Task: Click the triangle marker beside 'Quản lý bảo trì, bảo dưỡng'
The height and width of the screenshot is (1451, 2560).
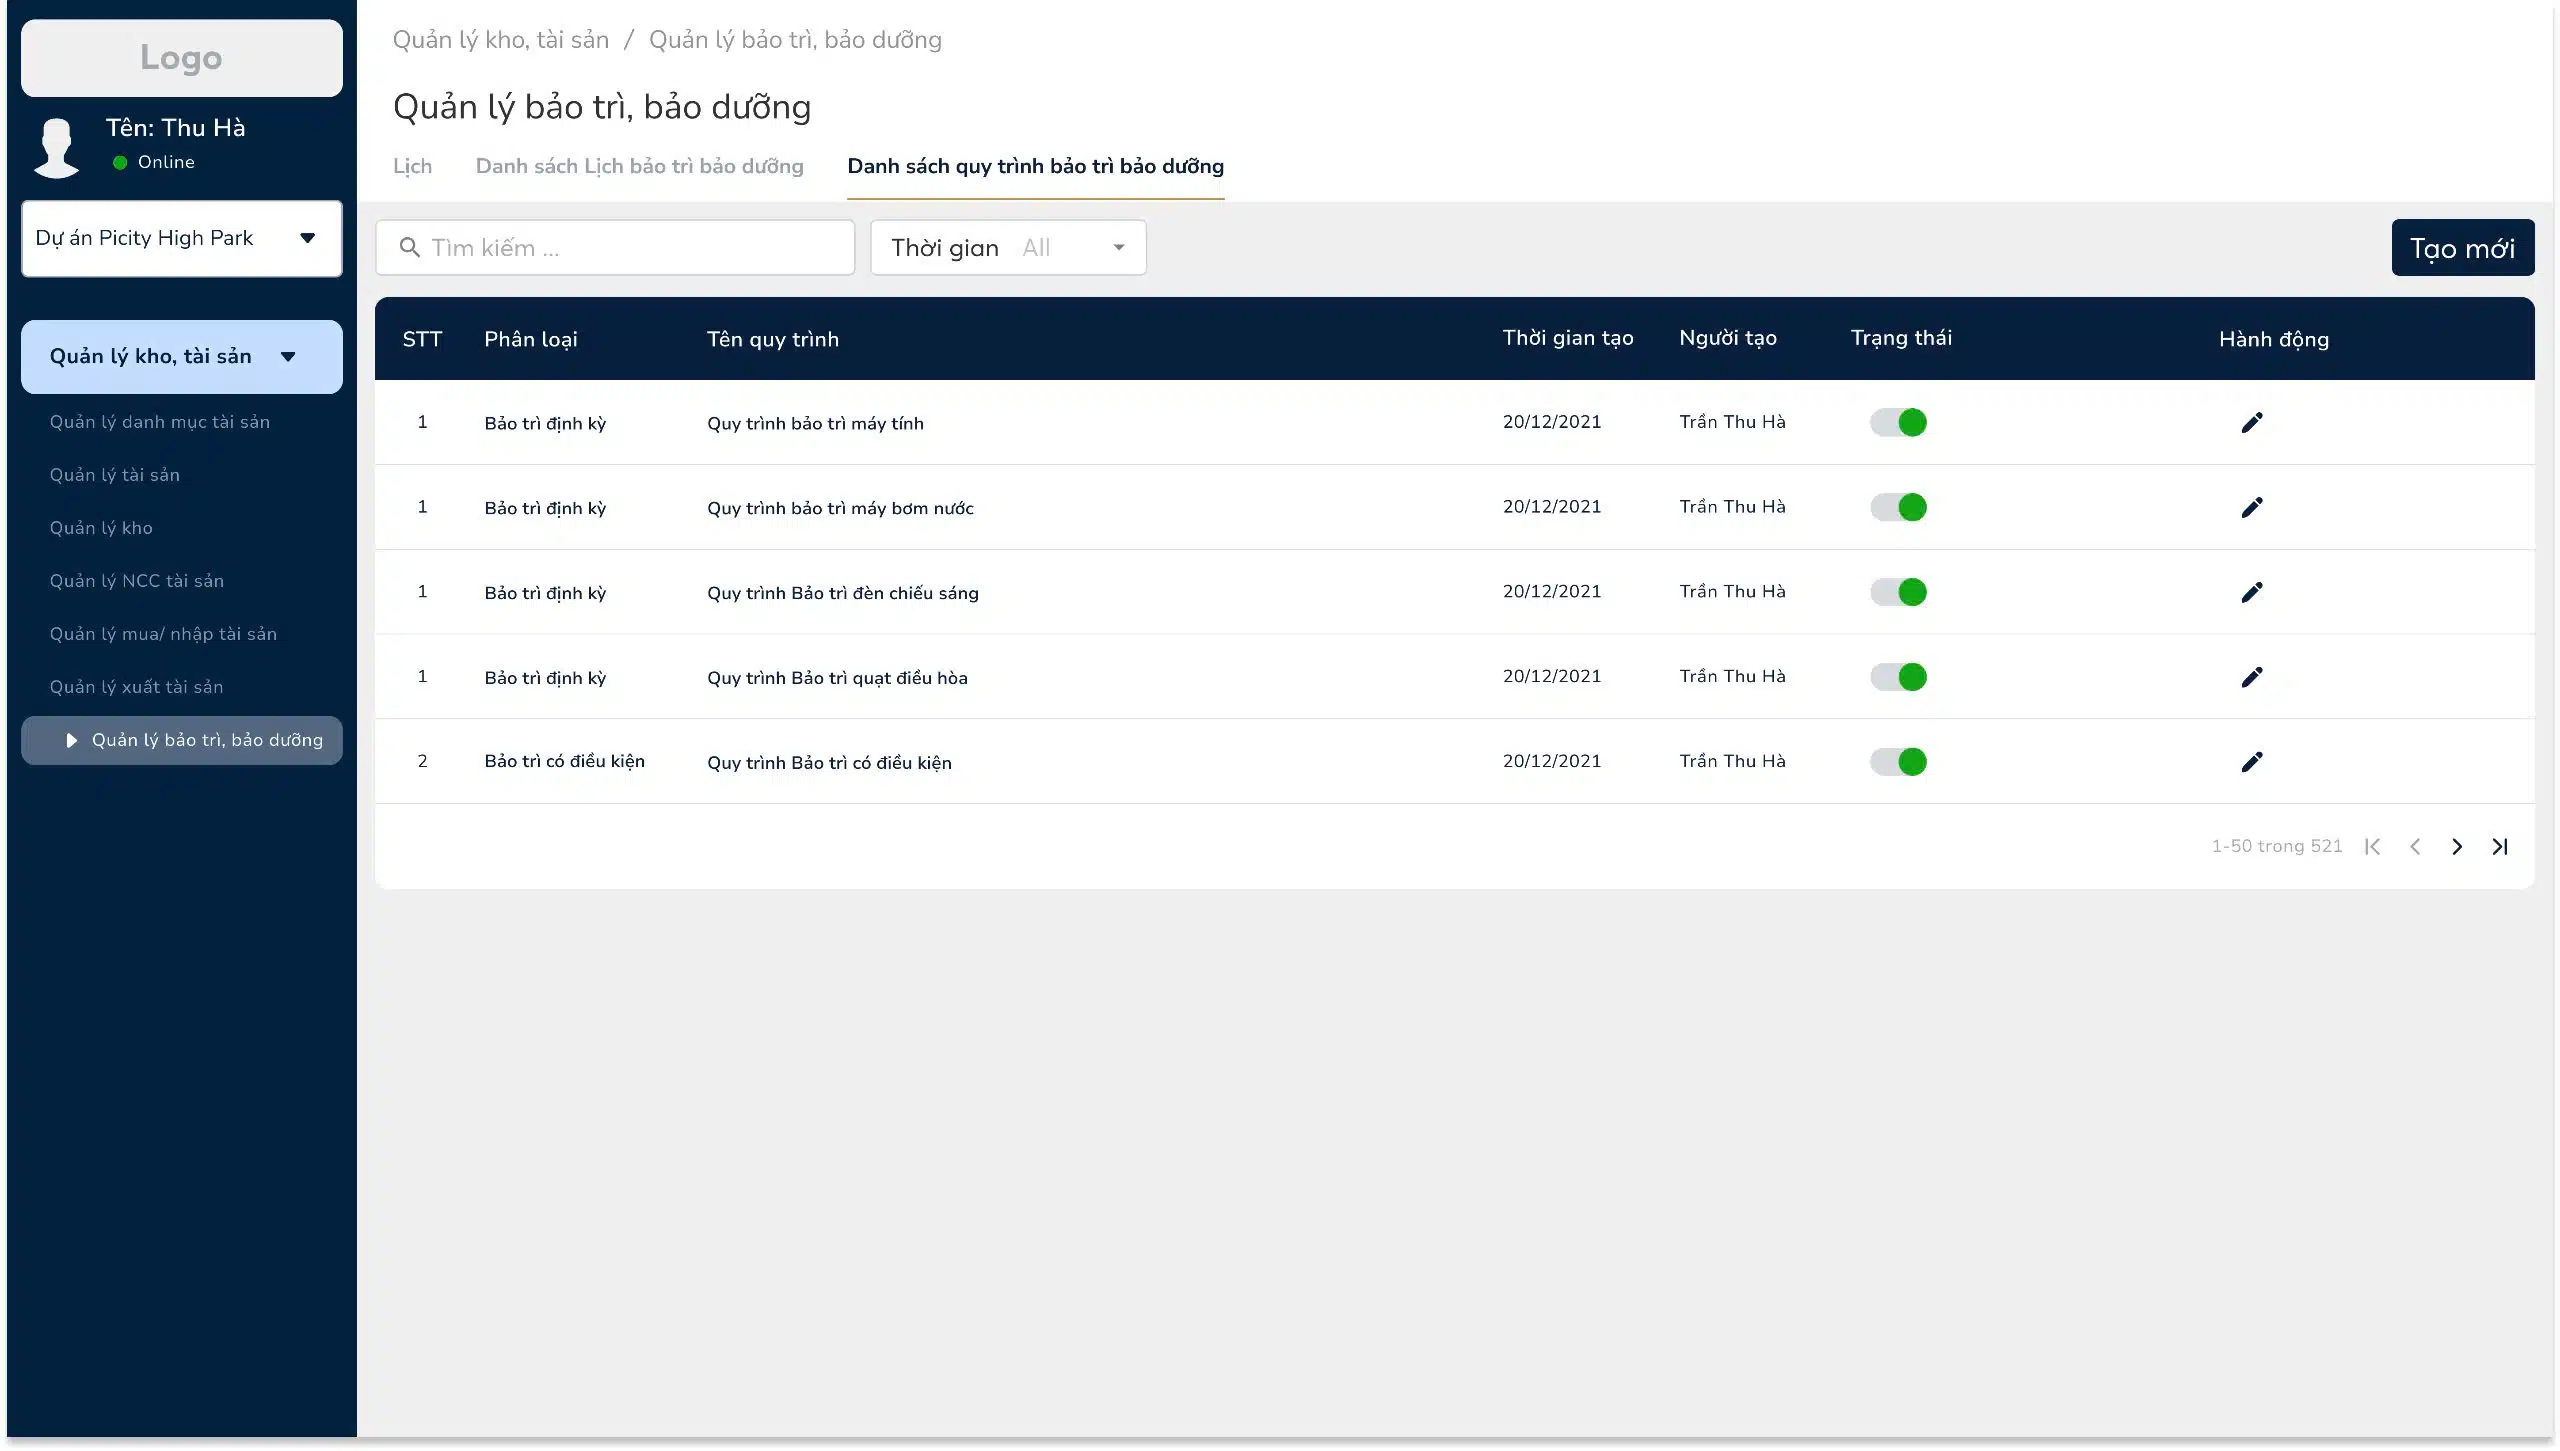Action: click(71, 741)
